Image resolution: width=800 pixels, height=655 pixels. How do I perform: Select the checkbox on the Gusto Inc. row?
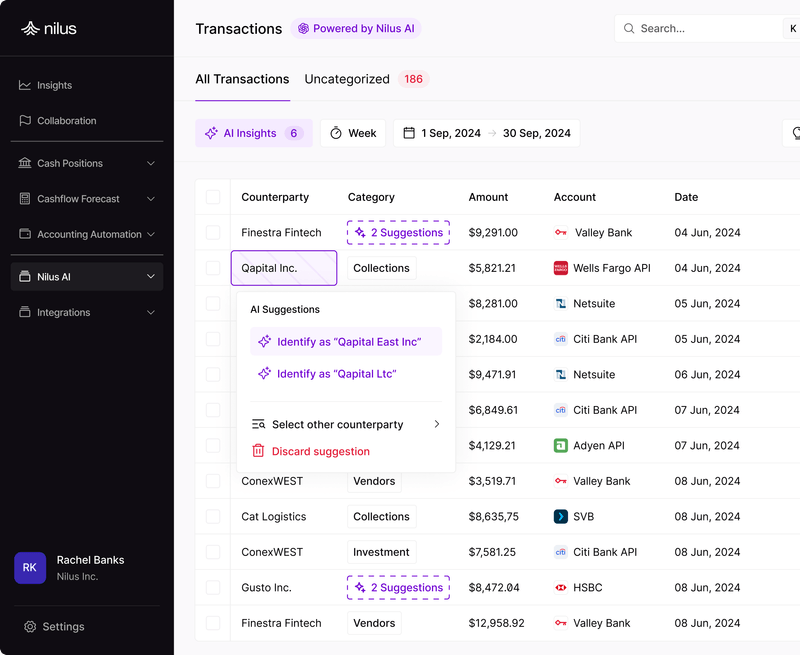pos(212,587)
